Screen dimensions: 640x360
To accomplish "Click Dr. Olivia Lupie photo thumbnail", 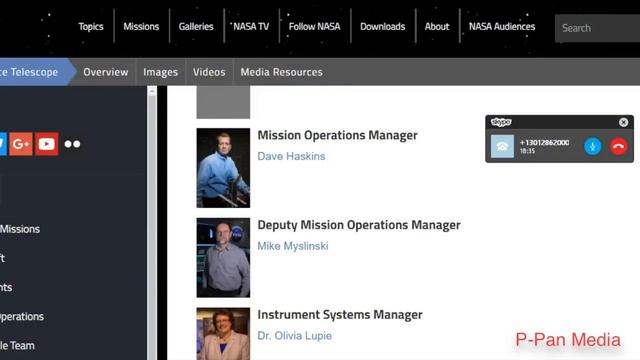I will (223, 334).
